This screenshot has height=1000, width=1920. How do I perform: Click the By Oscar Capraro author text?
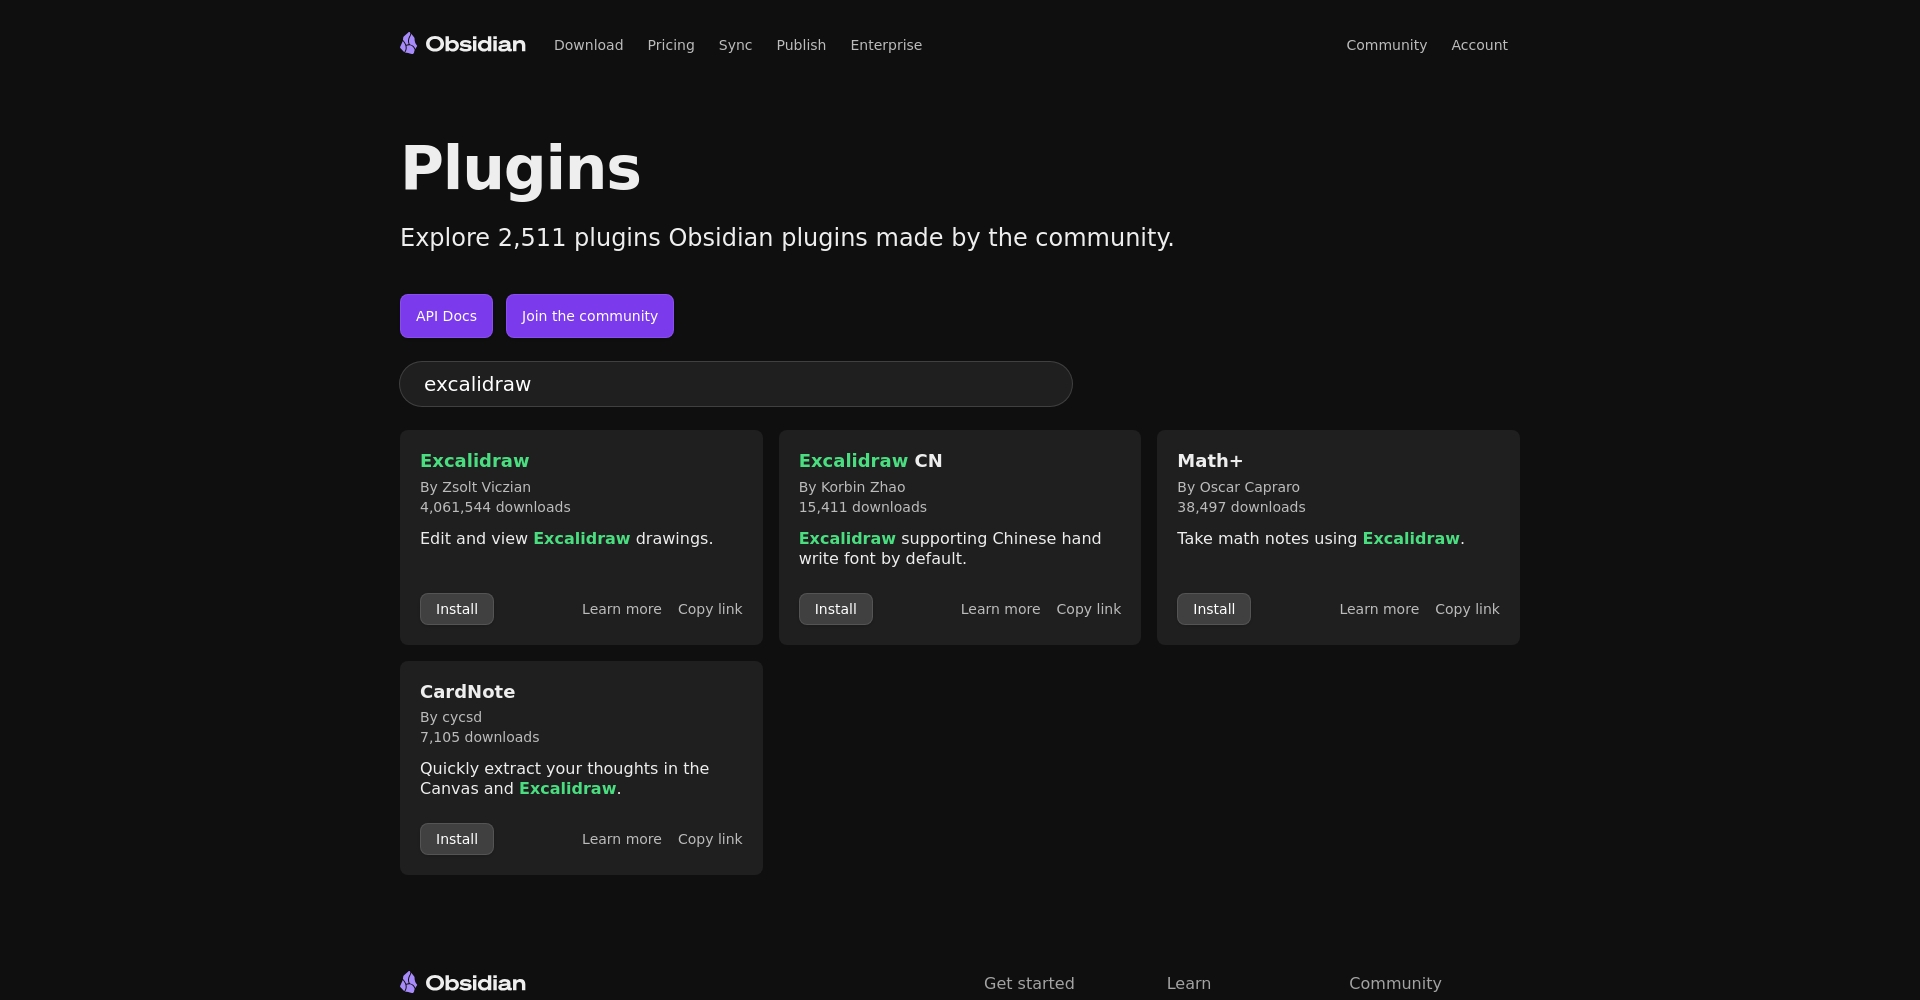1238,487
